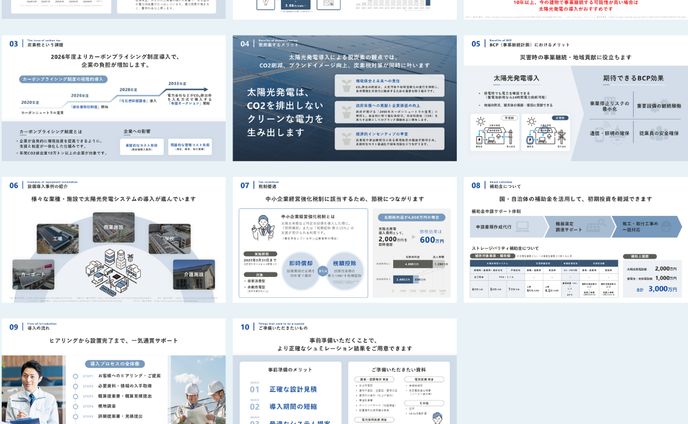The image size is (688, 424).
Task: Click the sun icon in slide 05's left diagram
Action: 480,122
